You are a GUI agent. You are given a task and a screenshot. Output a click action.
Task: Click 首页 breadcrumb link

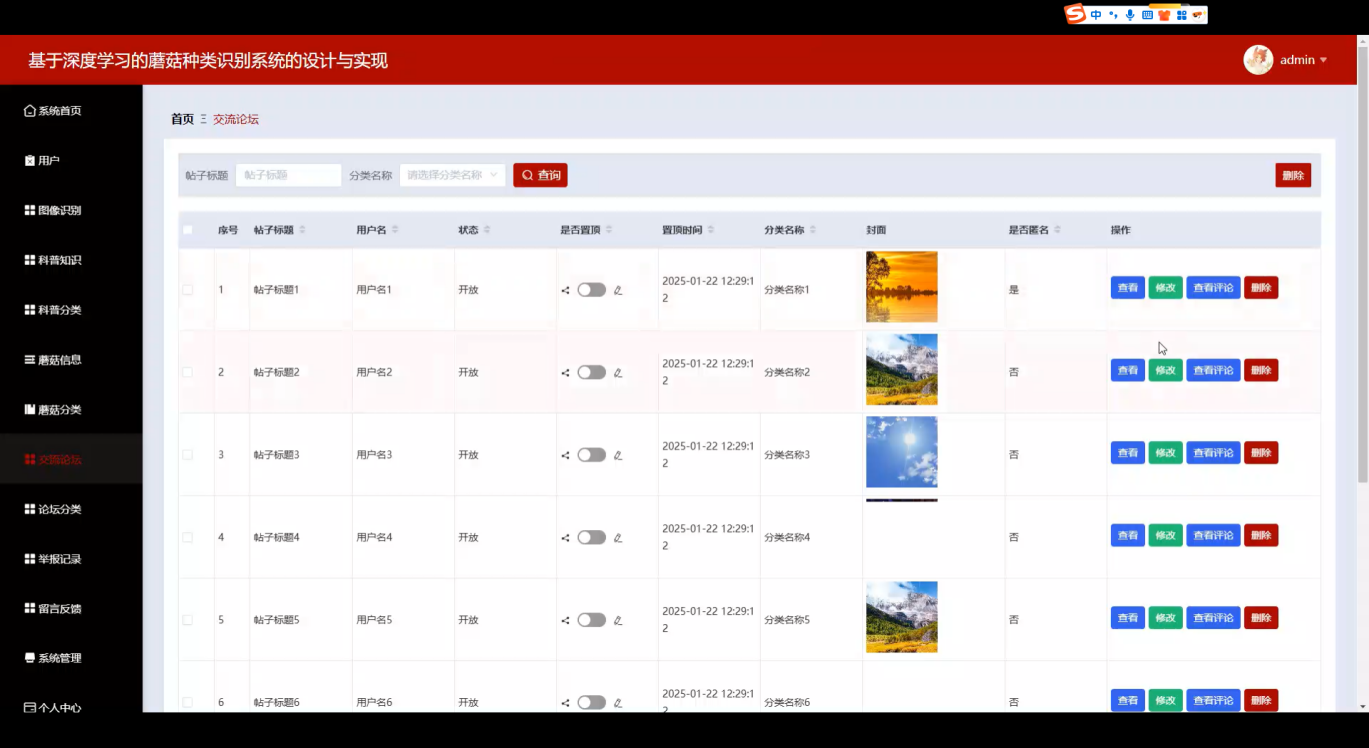[x=182, y=119]
